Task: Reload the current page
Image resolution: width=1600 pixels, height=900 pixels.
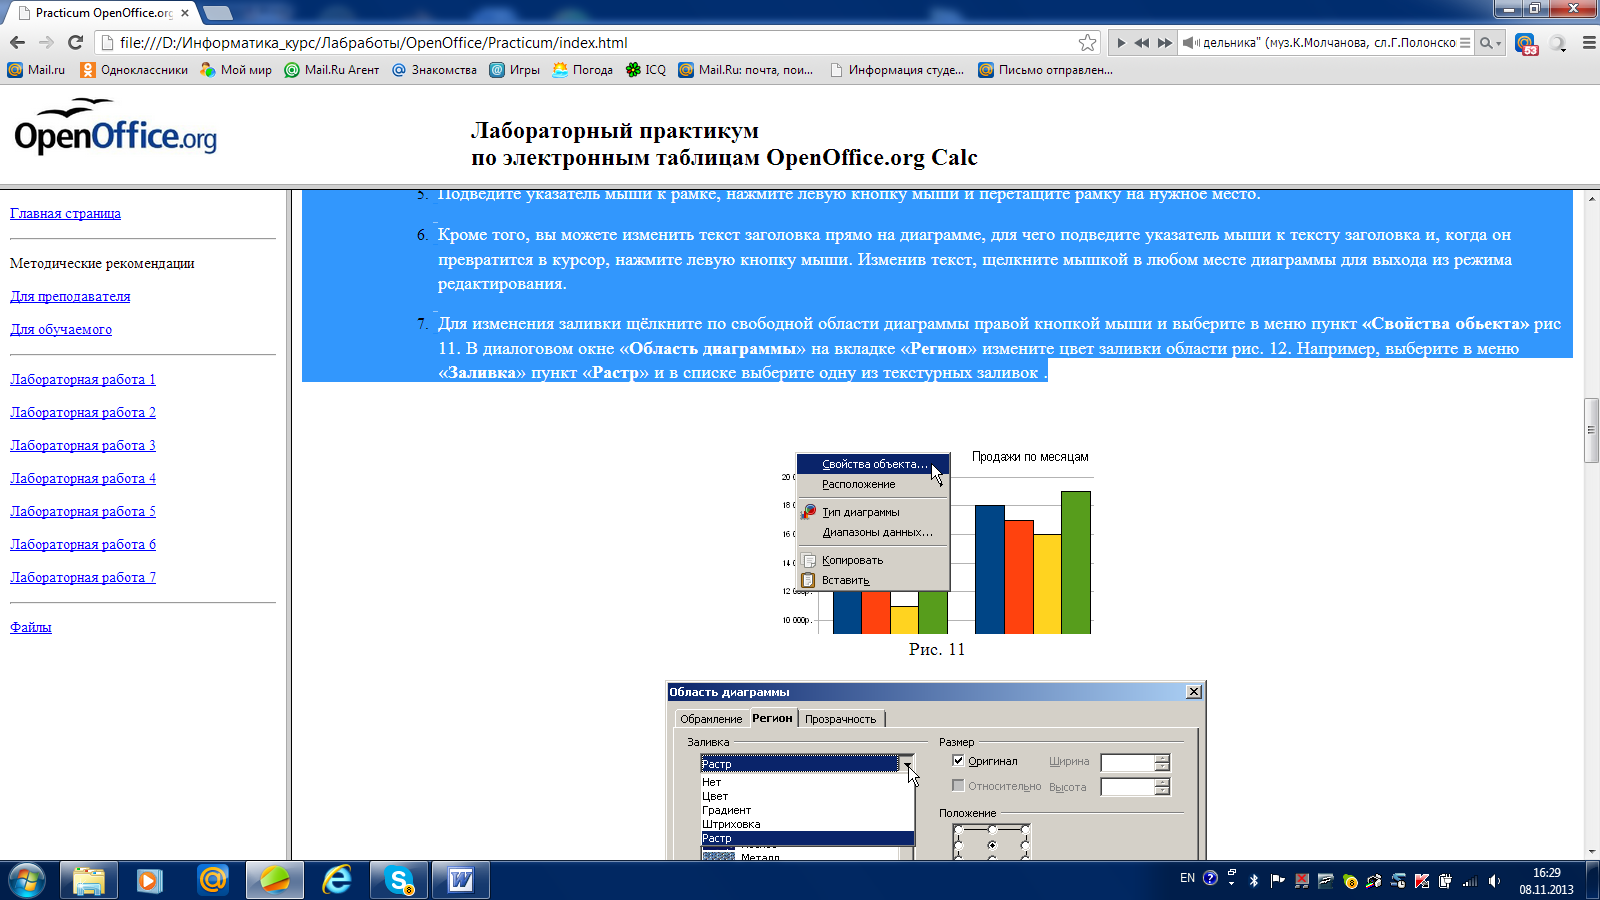Action: click(75, 42)
